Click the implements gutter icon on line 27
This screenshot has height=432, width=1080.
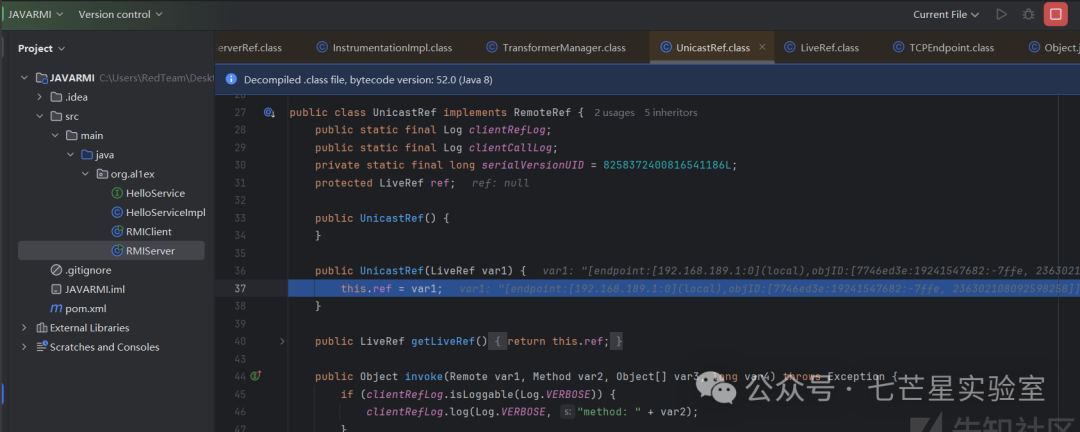(x=269, y=112)
